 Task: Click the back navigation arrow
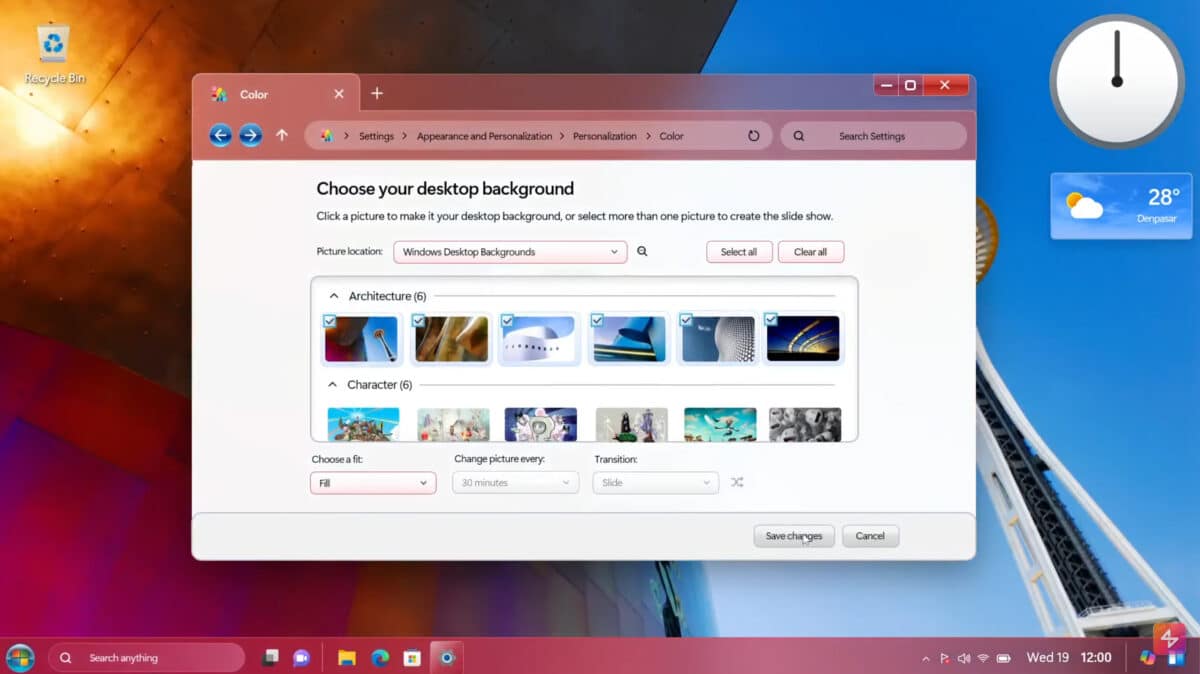[220, 135]
